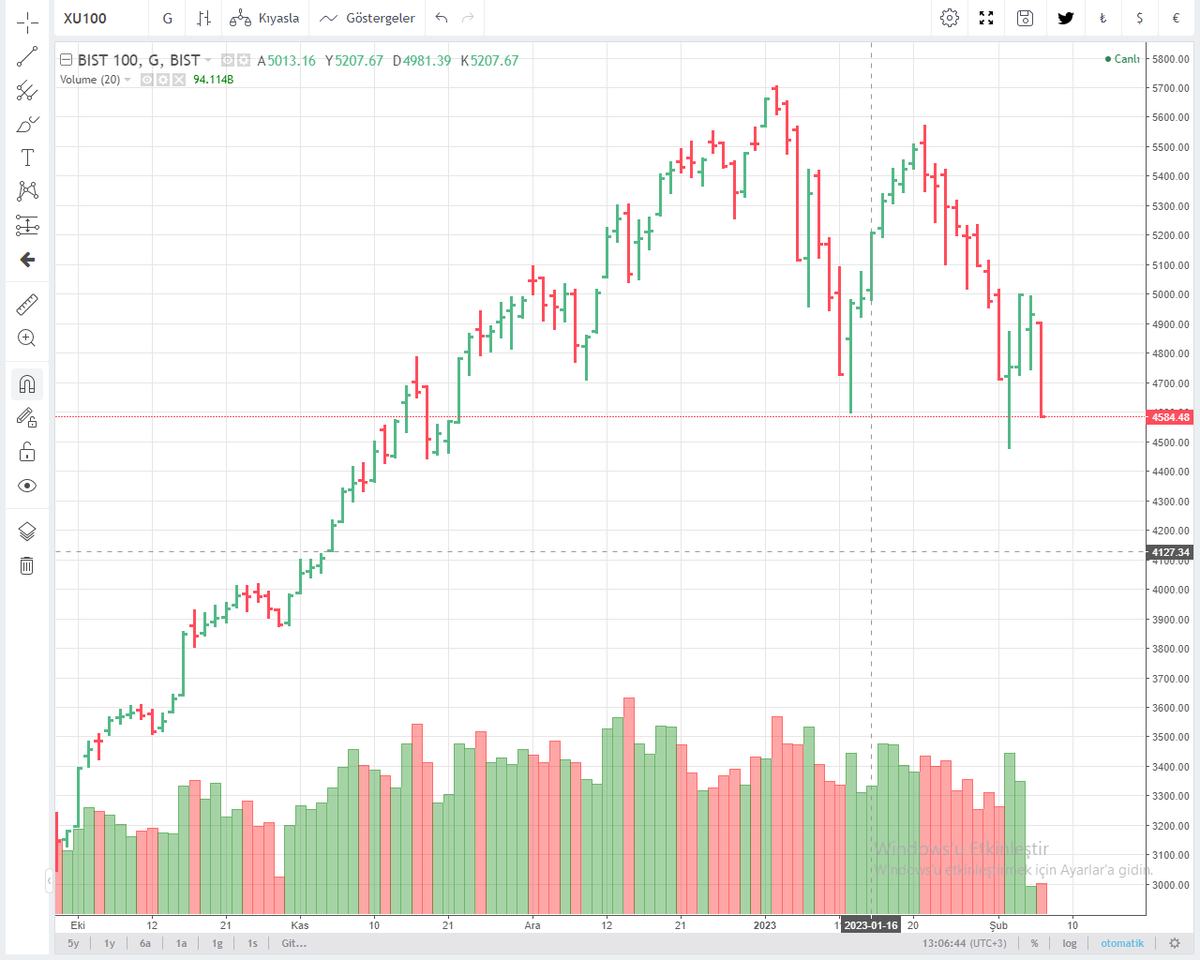Expand the Volume (20) dropdown arrow

click(x=128, y=80)
